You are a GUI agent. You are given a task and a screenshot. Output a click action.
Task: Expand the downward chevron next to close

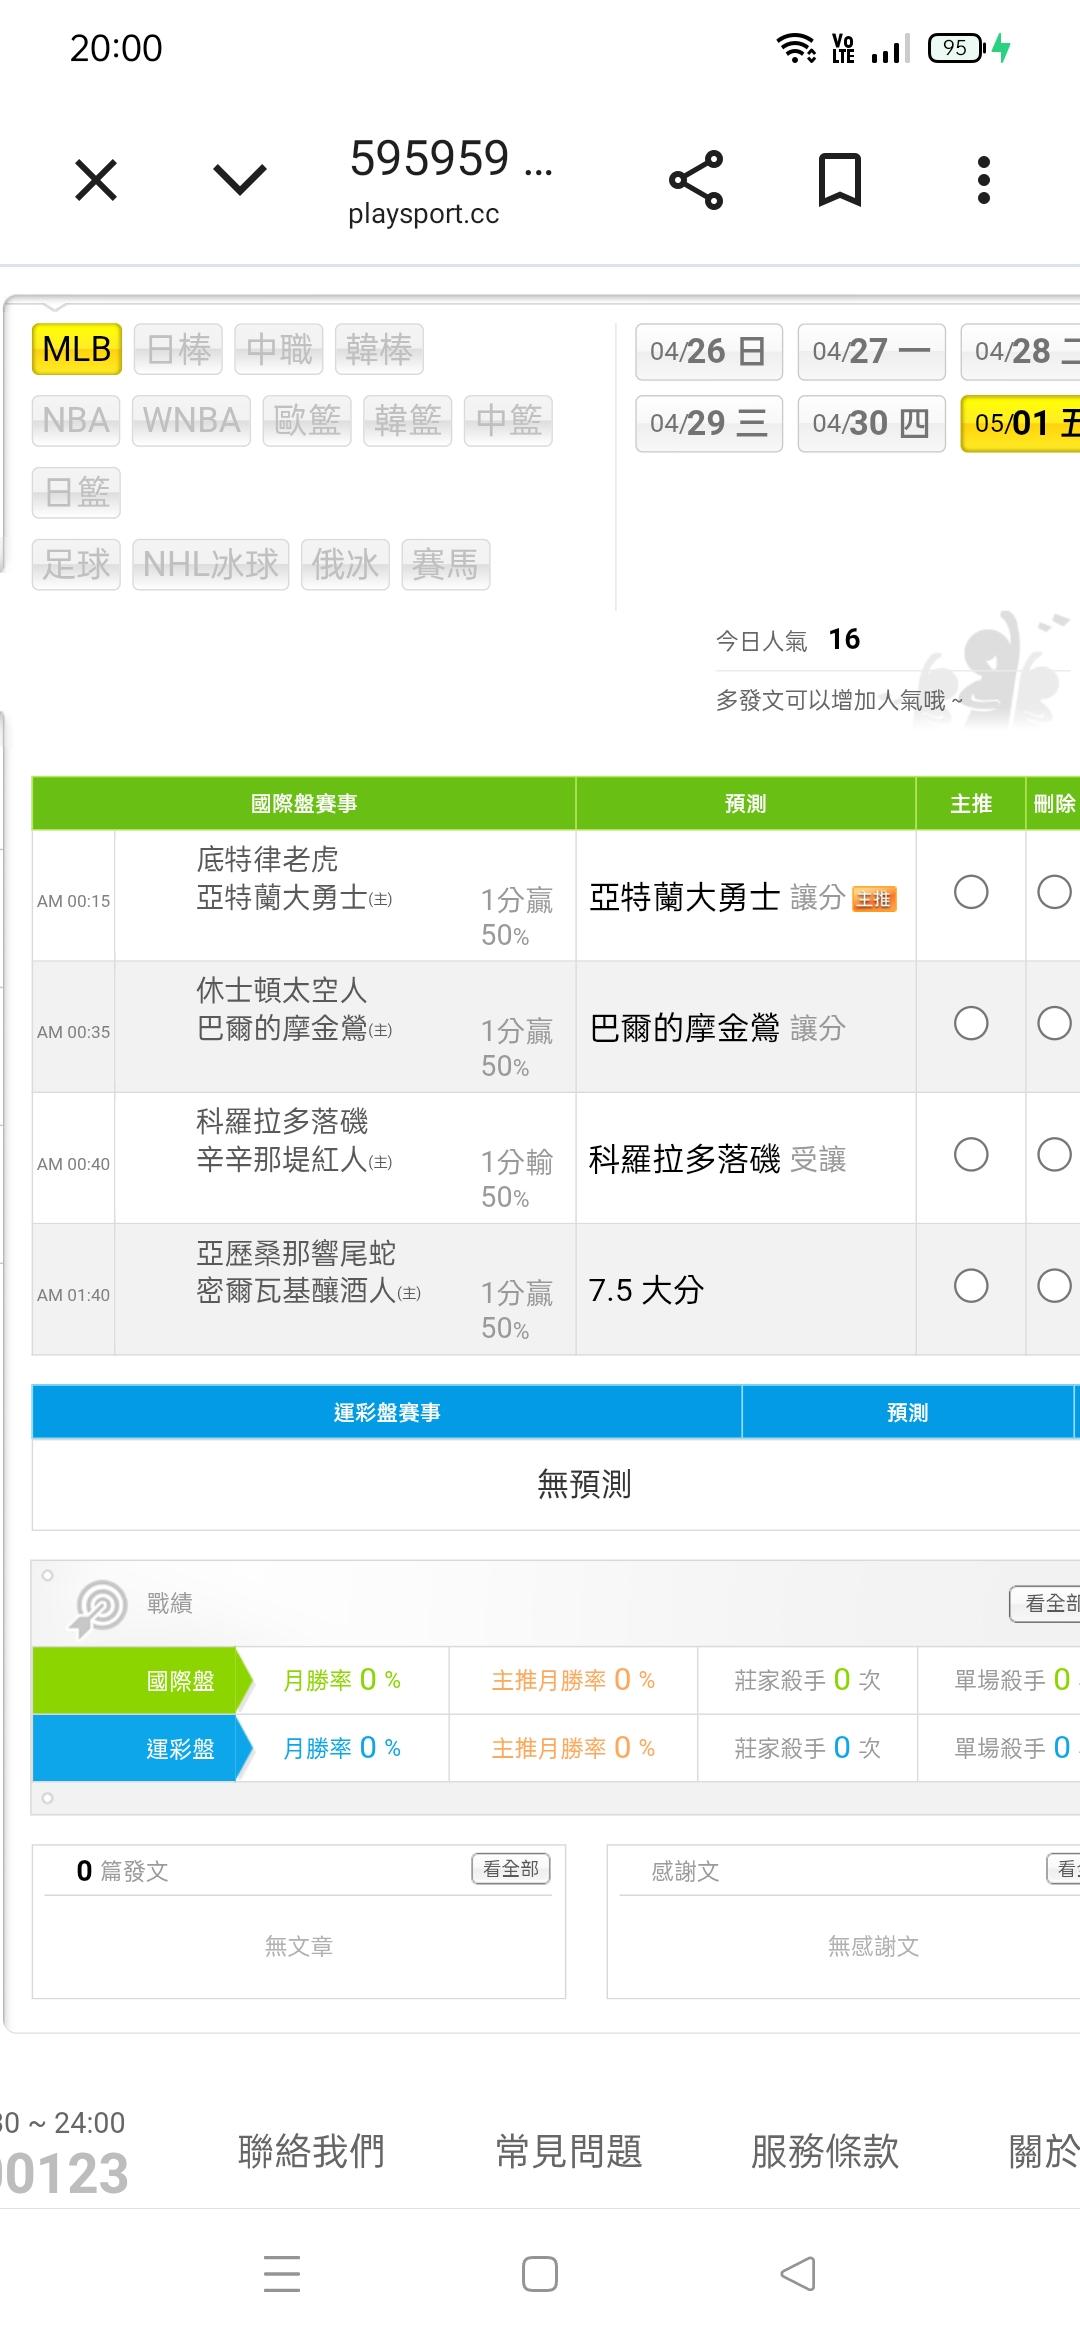tap(240, 180)
